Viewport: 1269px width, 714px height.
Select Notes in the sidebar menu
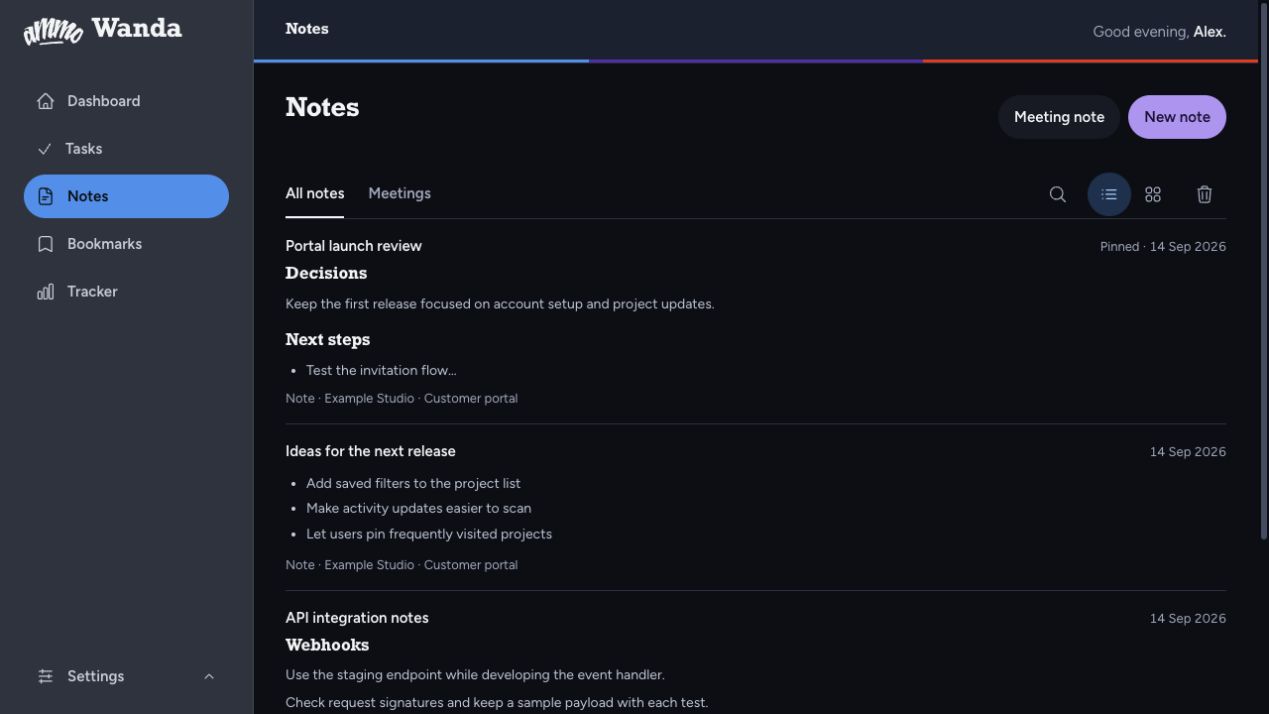pos(126,196)
